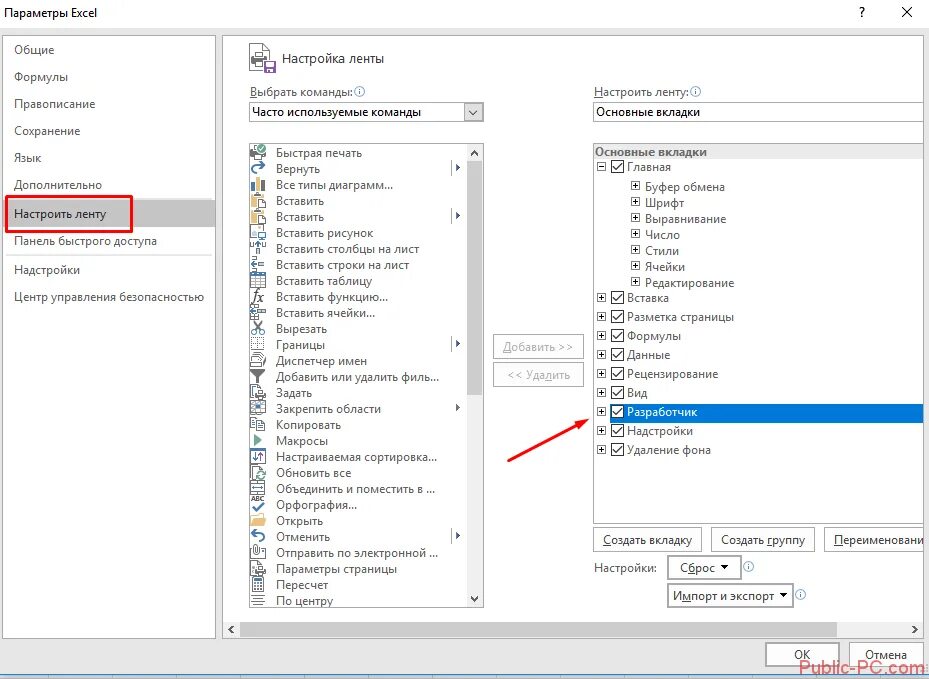Expand the Редактирование group
Screen dimensions: 929x679
coord(635,282)
